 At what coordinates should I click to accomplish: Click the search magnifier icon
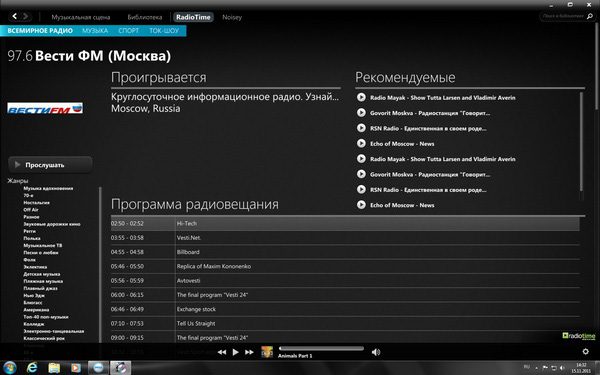point(590,16)
